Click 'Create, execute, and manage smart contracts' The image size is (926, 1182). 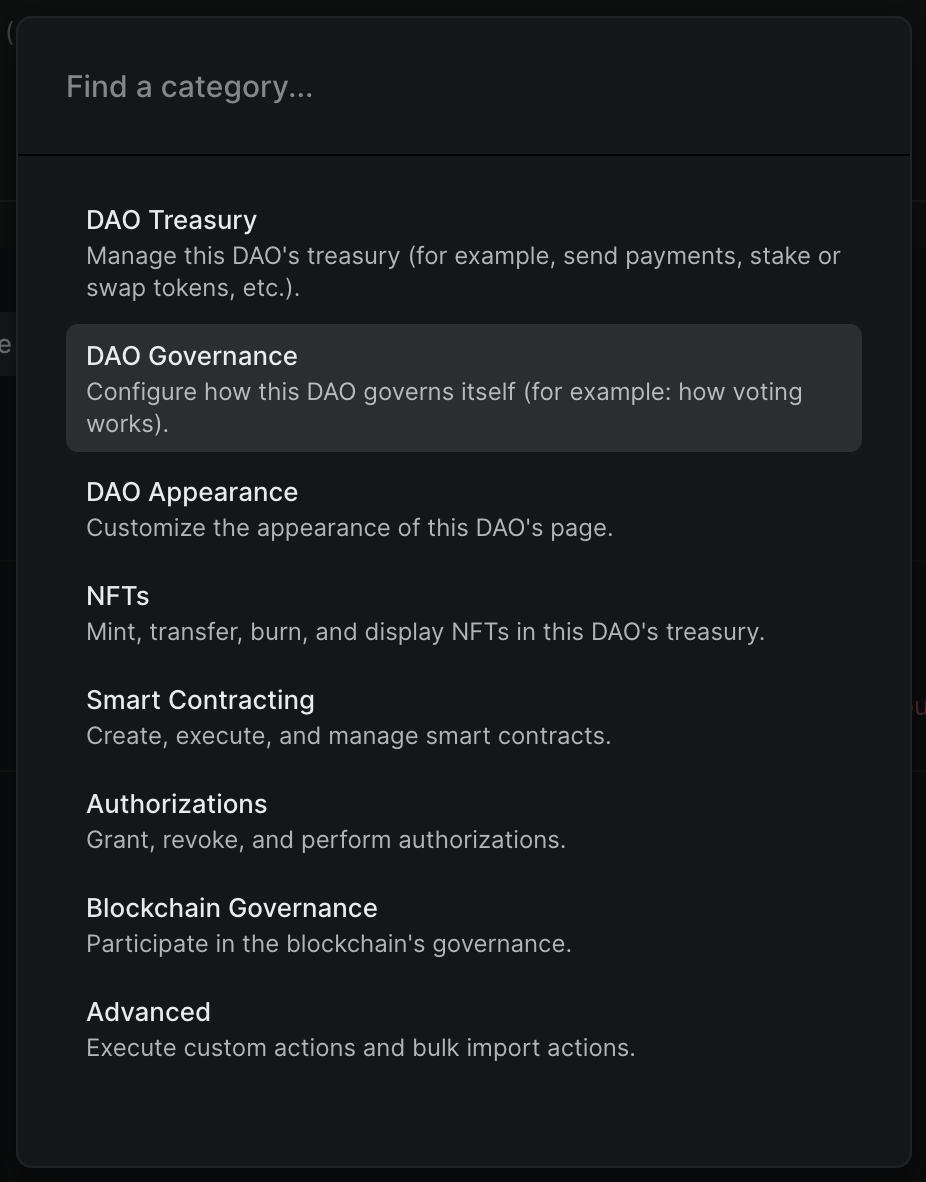coord(348,736)
